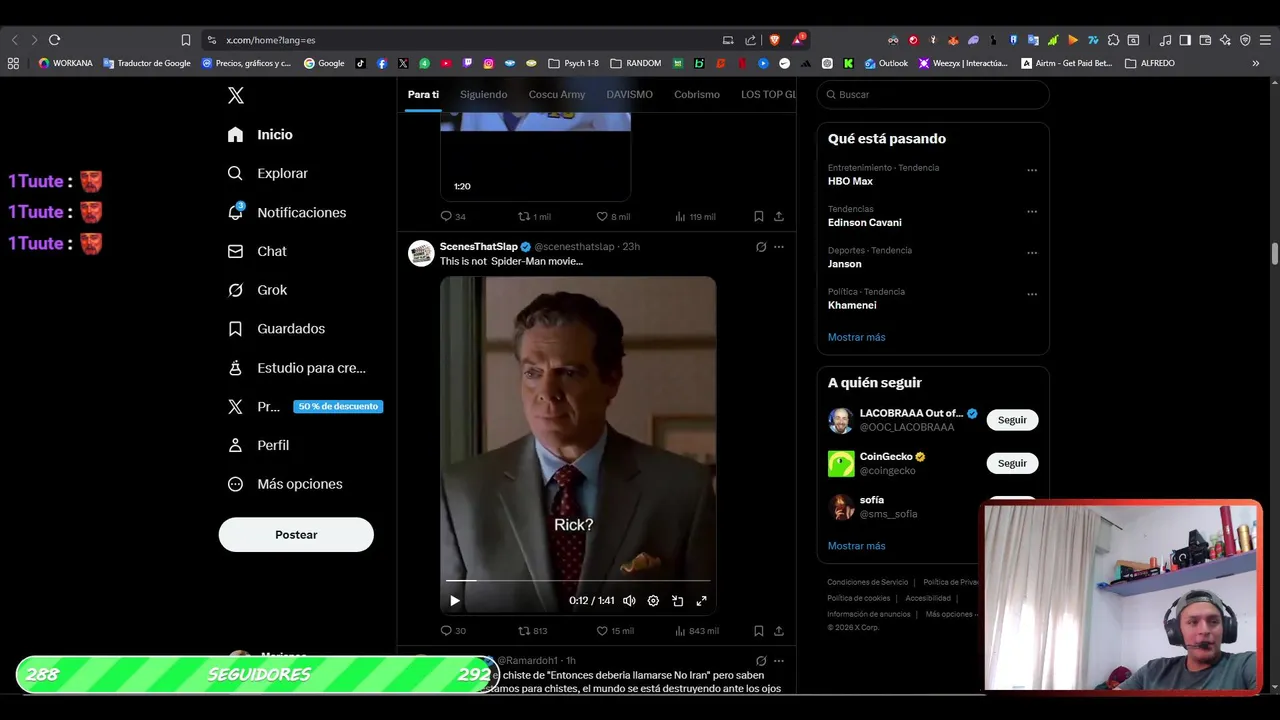
Task: Enter fullscreen on the video player
Action: 701,601
